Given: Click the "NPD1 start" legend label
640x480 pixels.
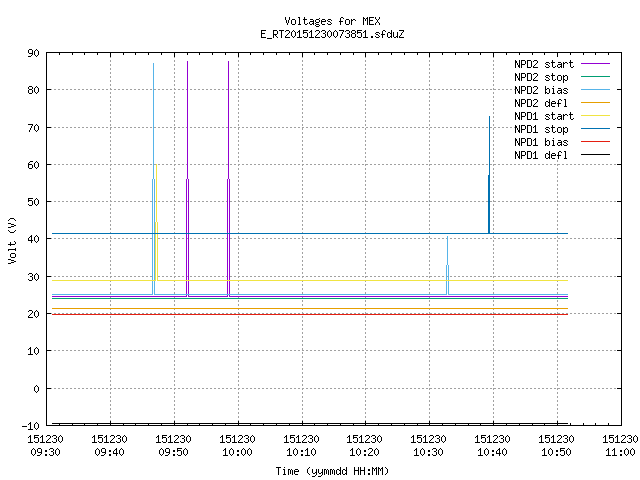Looking at the screenshot, I should coord(544,116).
